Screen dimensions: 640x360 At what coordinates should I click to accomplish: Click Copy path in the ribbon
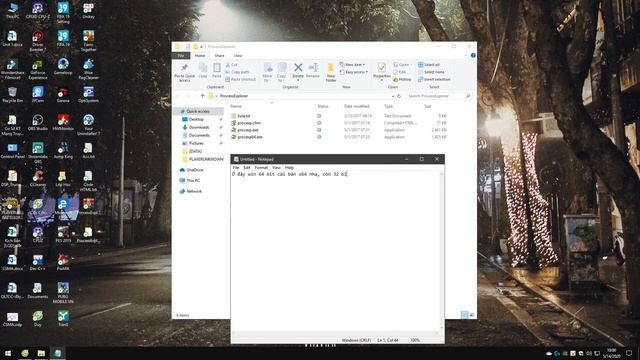pos(237,72)
